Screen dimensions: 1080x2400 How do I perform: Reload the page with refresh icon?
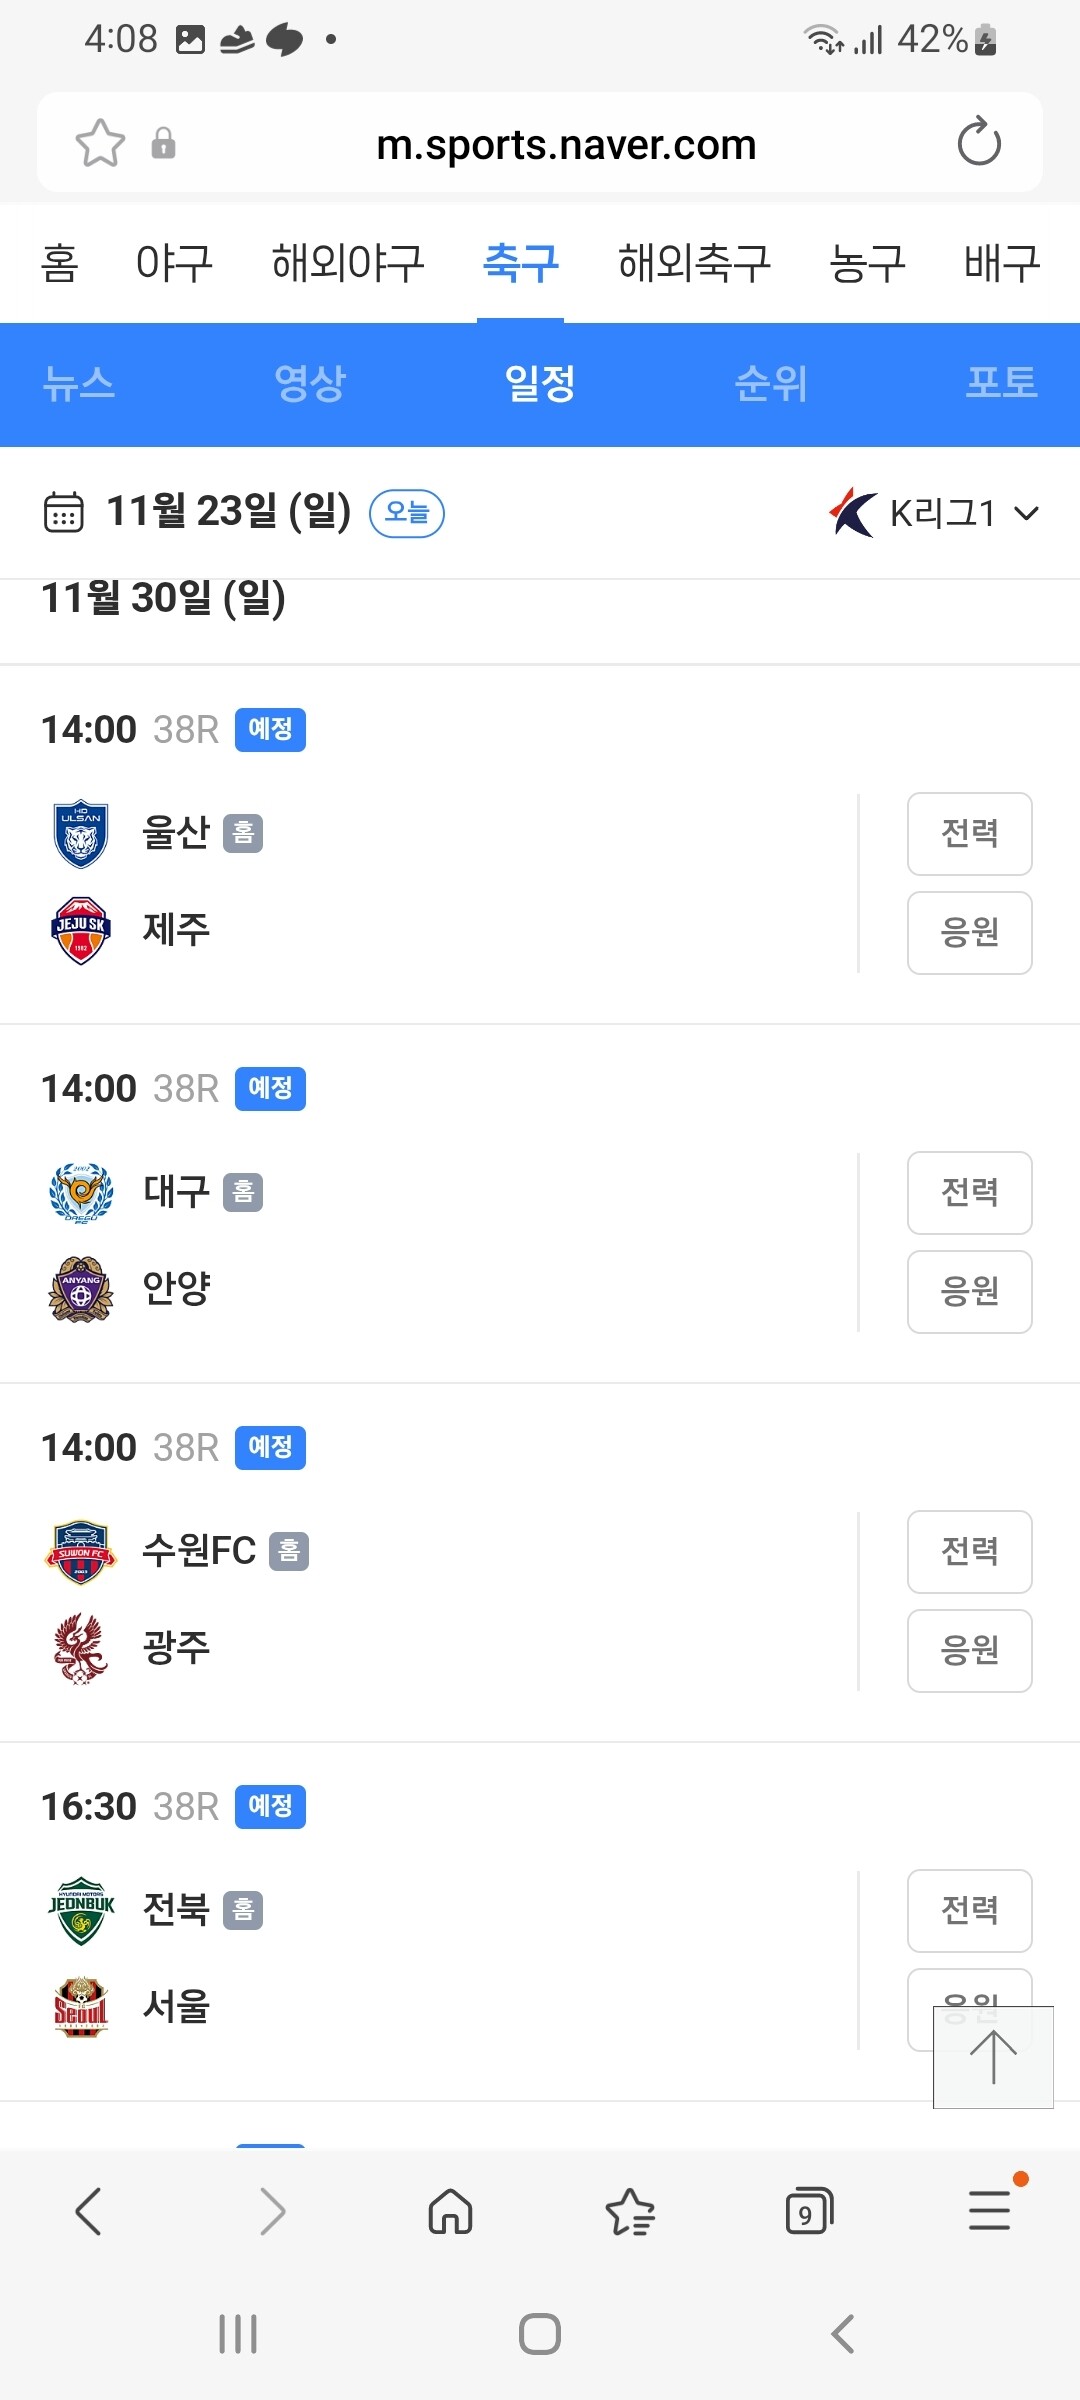pyautogui.click(x=979, y=142)
